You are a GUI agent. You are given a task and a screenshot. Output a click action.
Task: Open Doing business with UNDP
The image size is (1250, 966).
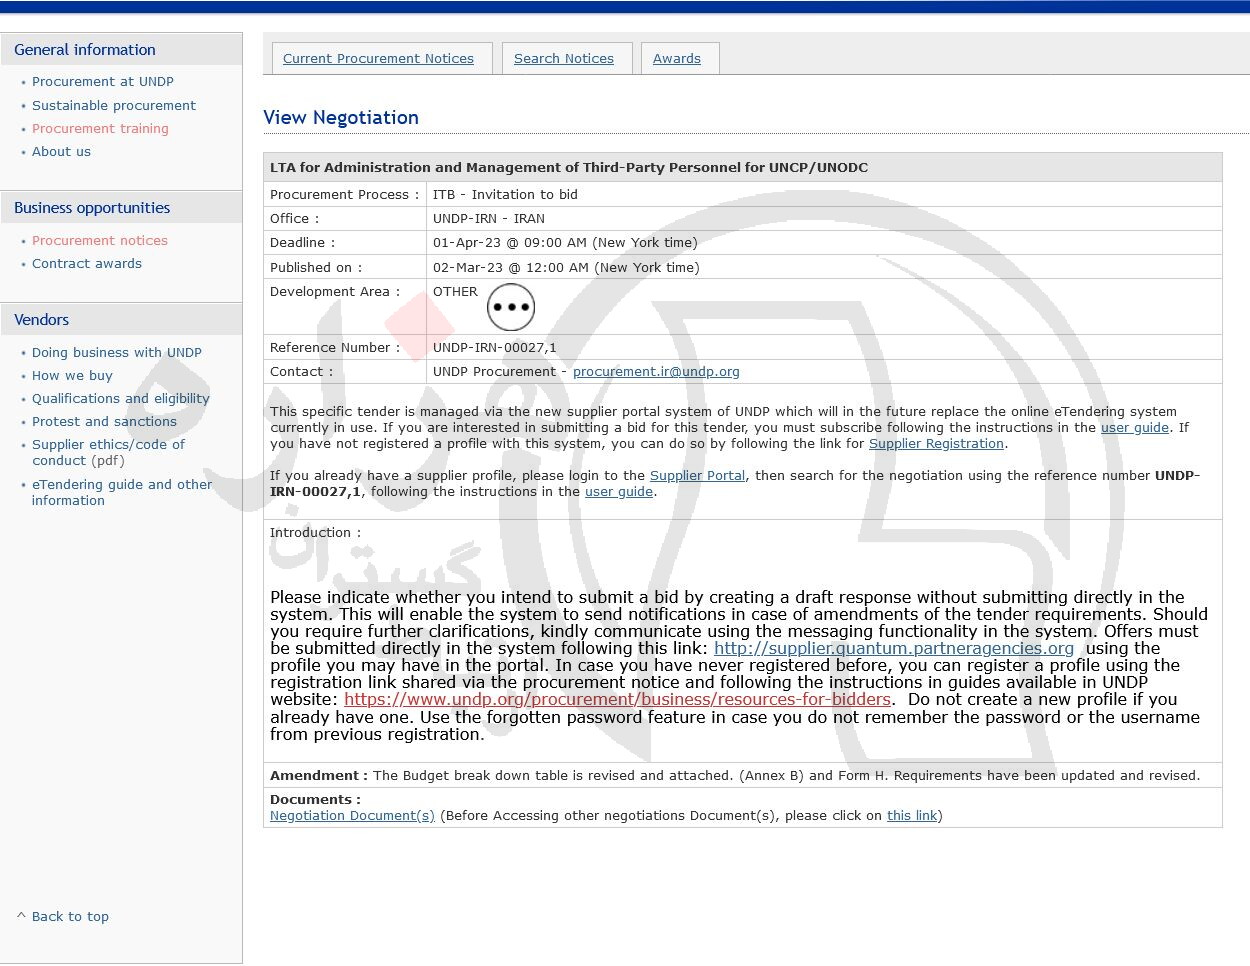tap(117, 352)
